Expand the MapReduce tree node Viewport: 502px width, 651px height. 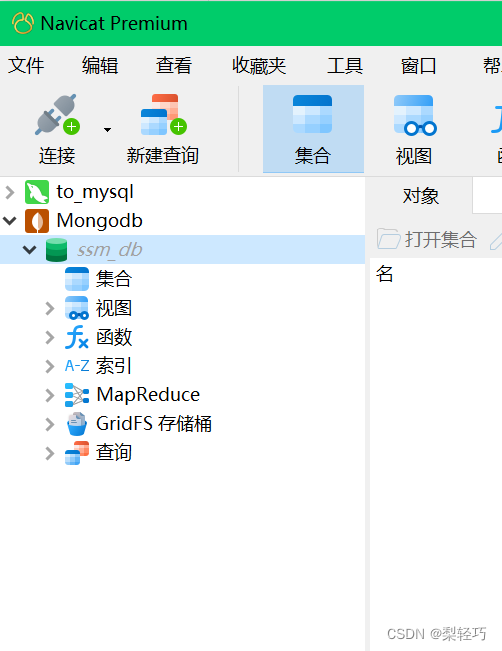coord(50,395)
